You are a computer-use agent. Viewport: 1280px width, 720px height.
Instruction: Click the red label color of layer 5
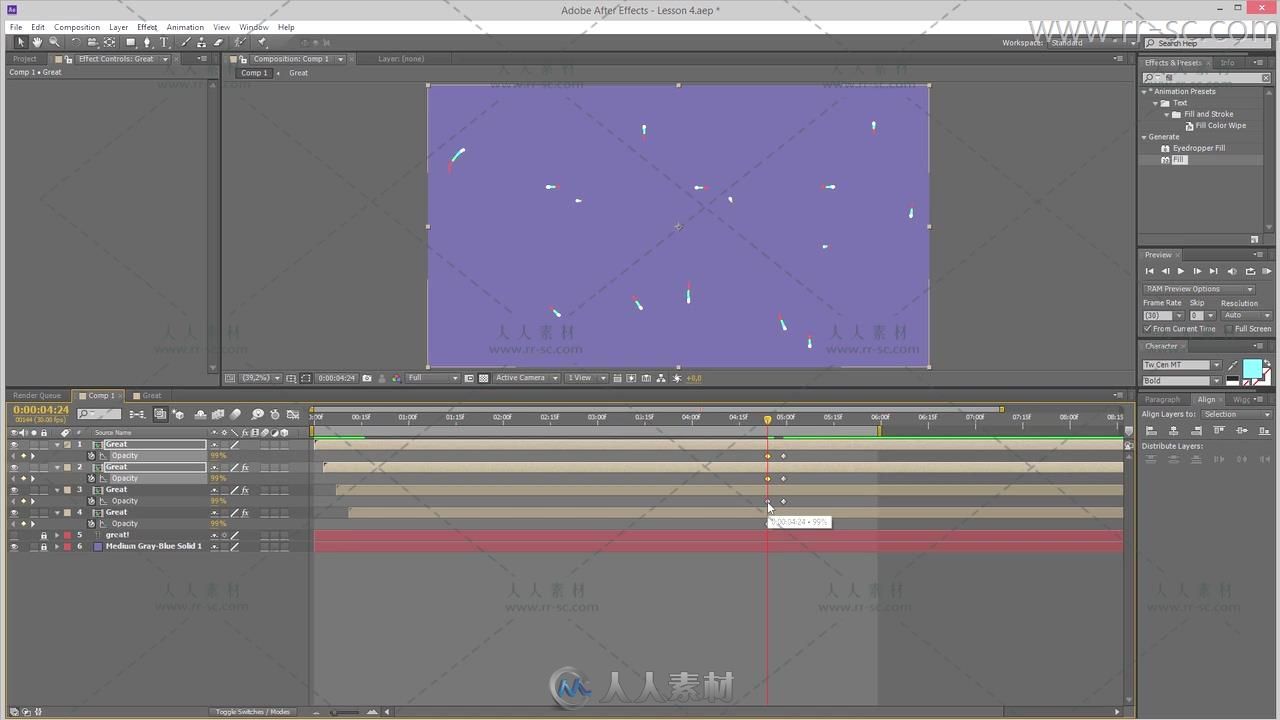67,535
